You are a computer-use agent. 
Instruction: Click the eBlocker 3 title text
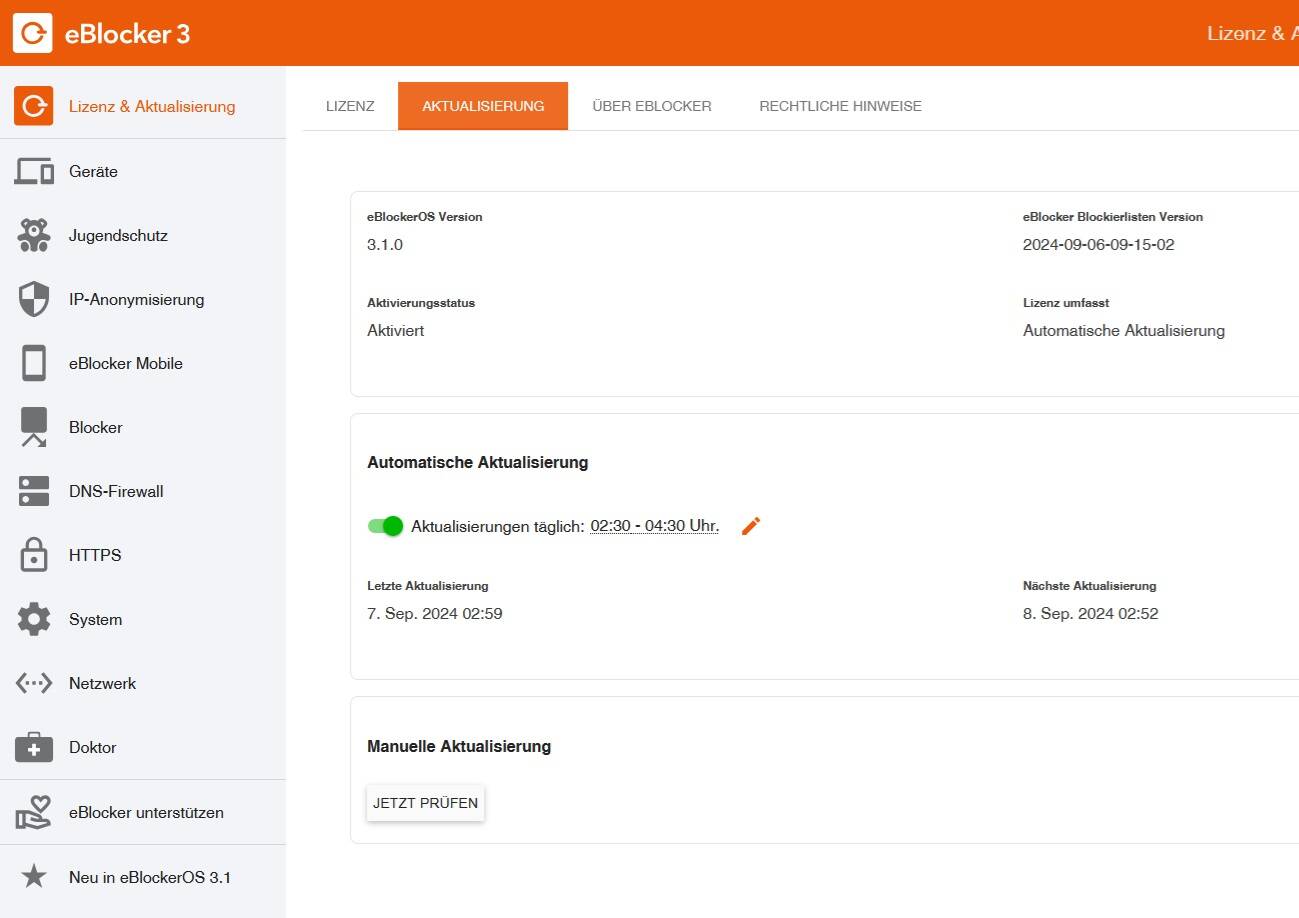pos(127,34)
